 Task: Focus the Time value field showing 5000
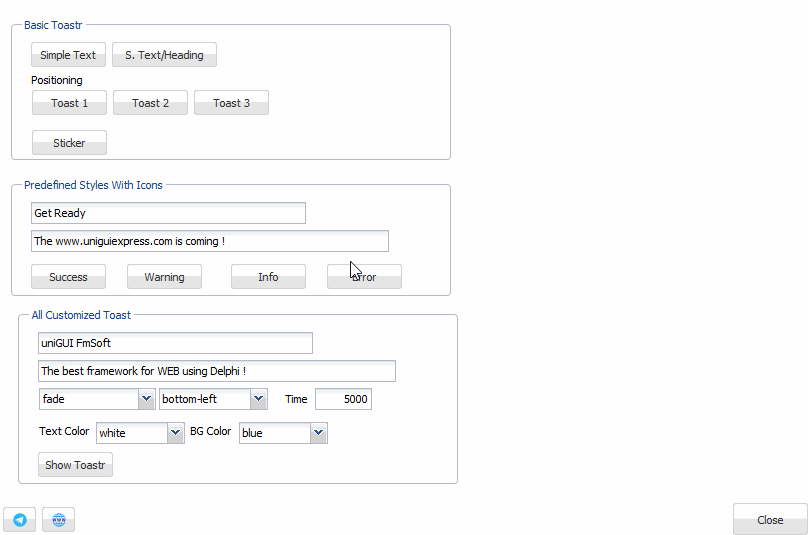pyautogui.click(x=343, y=399)
